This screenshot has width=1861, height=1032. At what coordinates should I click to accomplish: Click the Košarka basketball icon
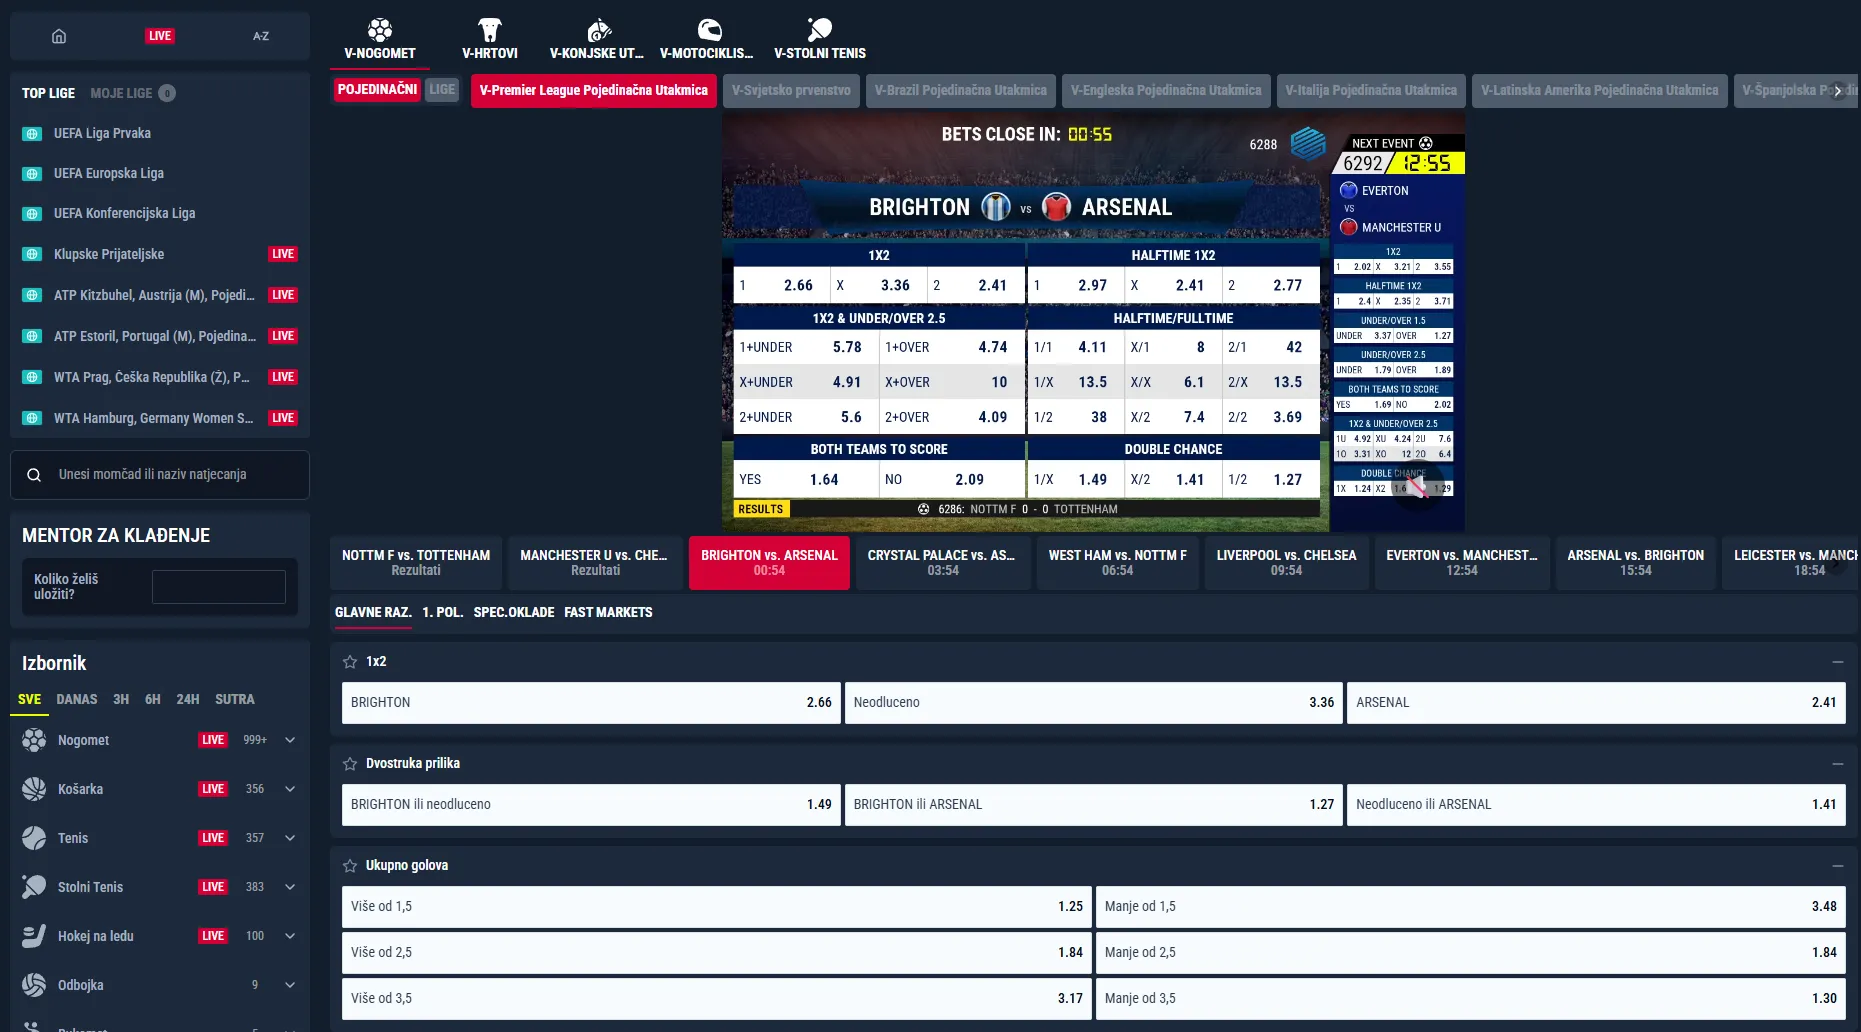click(x=34, y=789)
